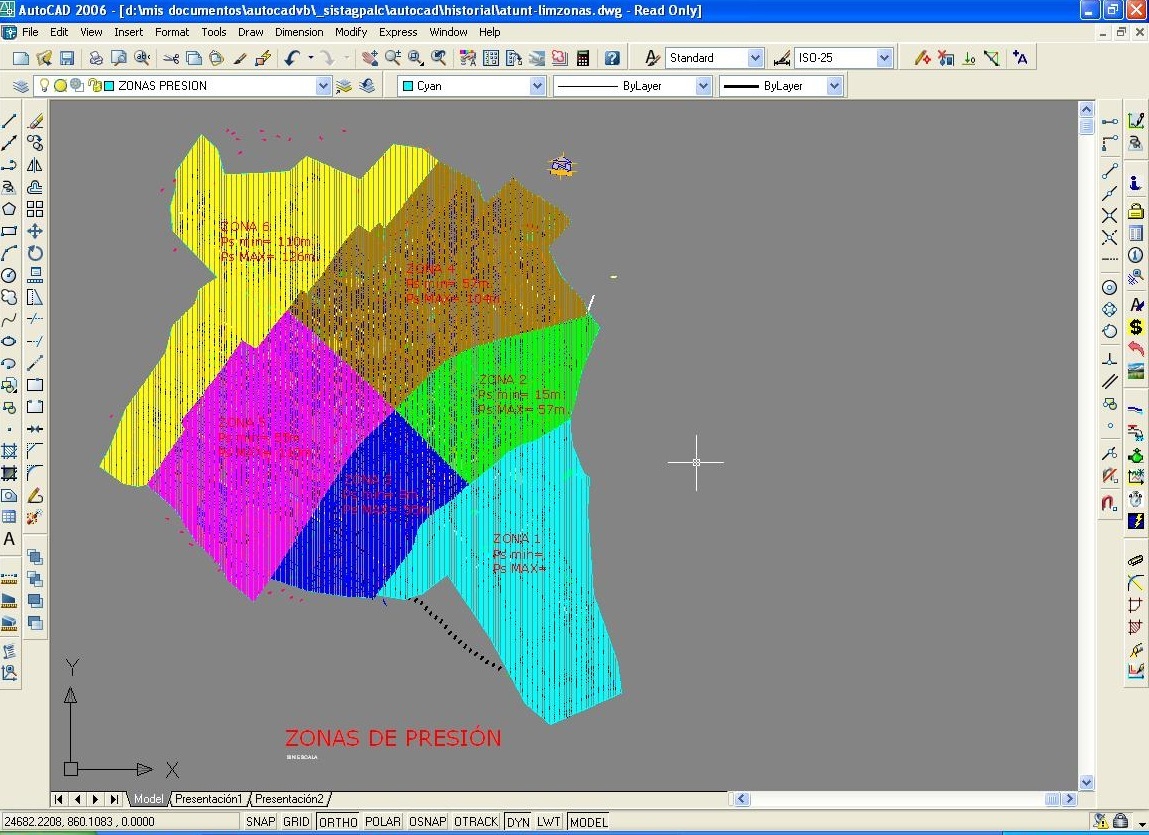Click the Multiline Text tool
This screenshot has width=1149, height=835.
tap(9, 539)
